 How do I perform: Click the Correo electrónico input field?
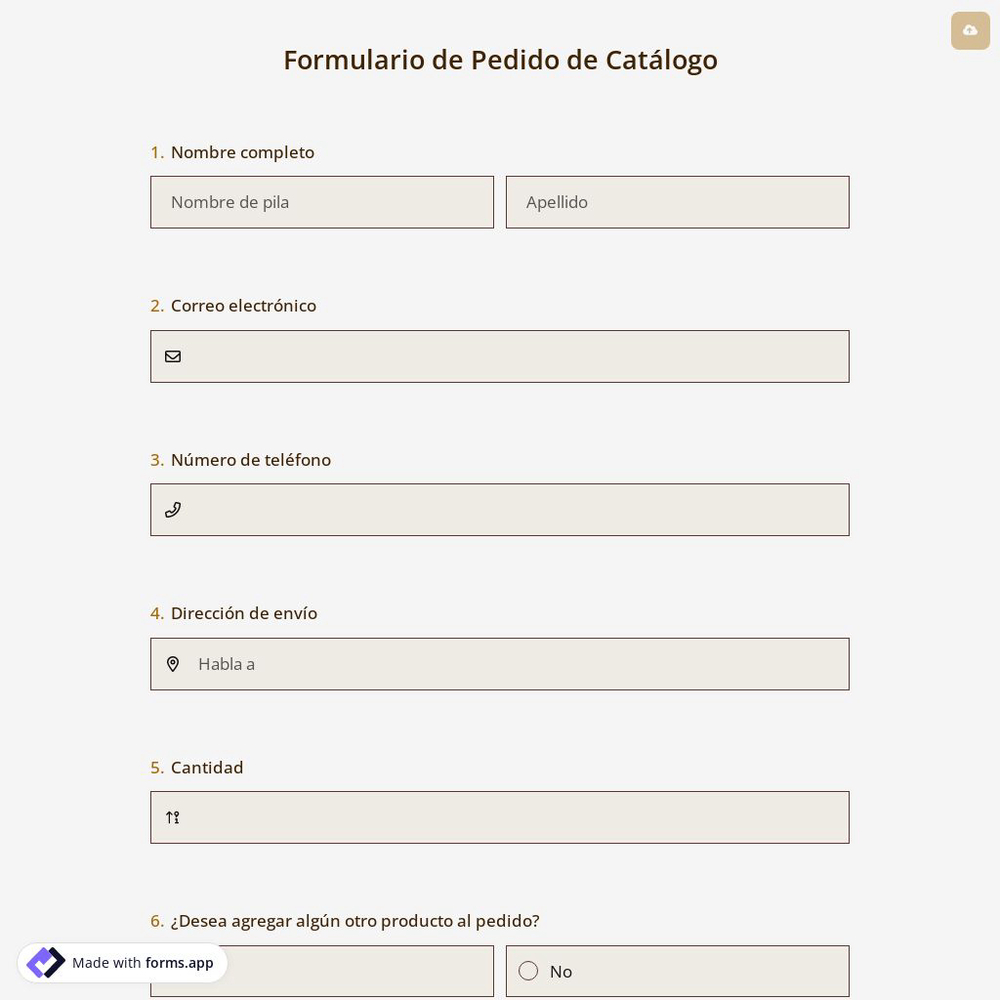[x=500, y=356]
